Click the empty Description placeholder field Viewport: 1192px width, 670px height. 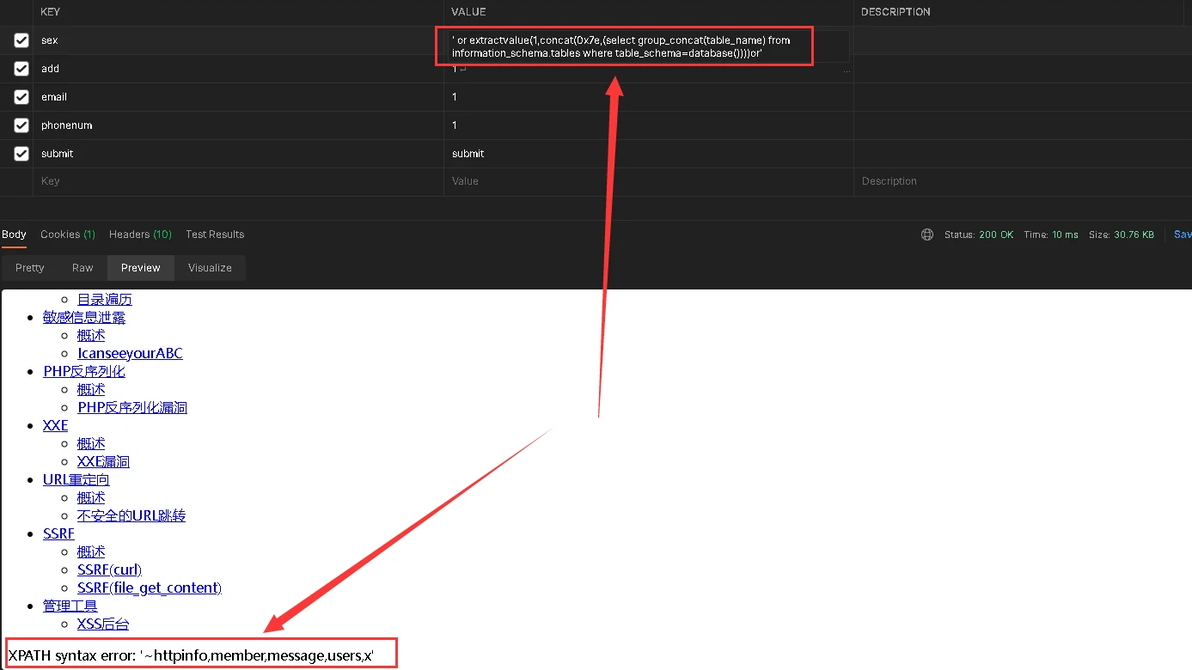[1022, 181]
